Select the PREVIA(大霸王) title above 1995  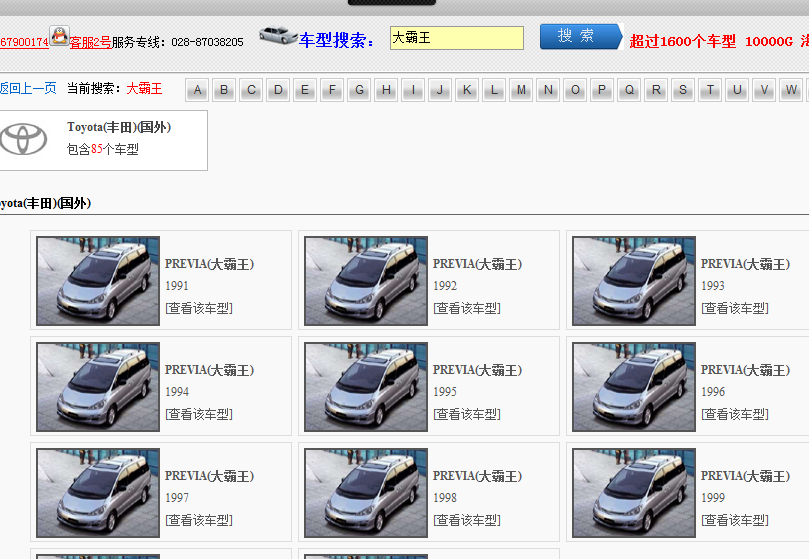click(x=477, y=370)
